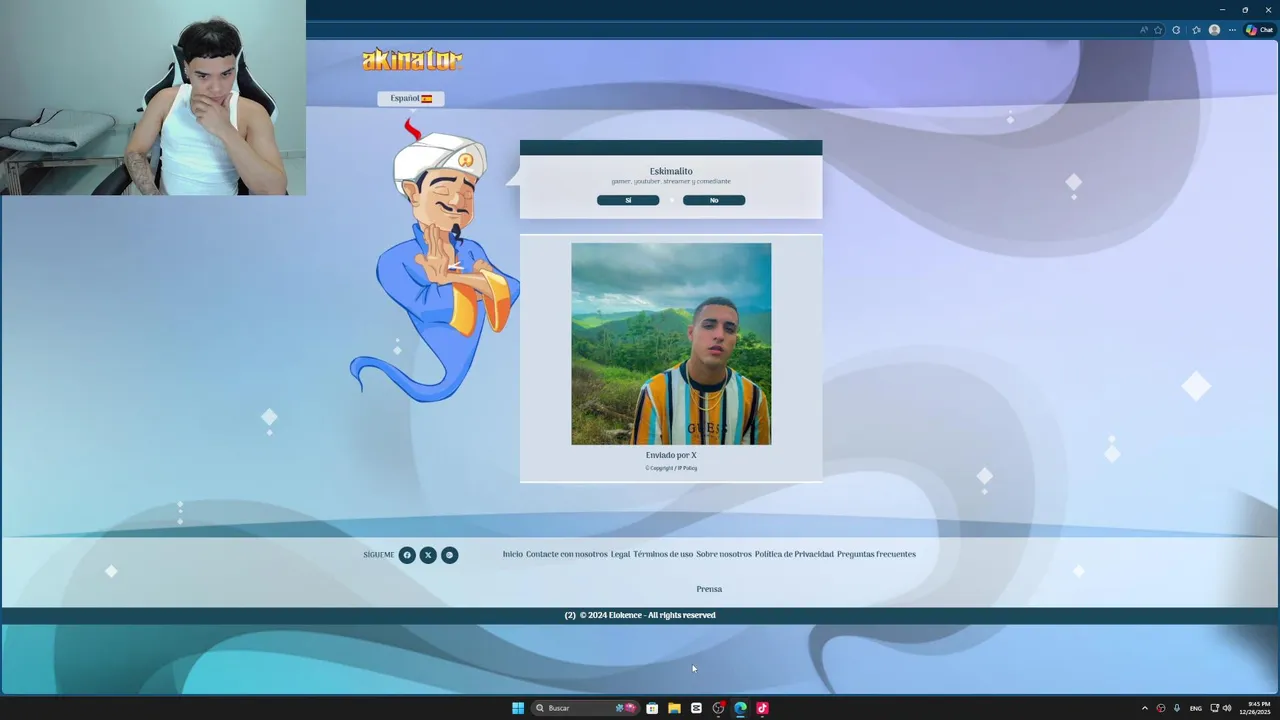Open the Favorites list icon
1280x720 pixels.
[1196, 30]
